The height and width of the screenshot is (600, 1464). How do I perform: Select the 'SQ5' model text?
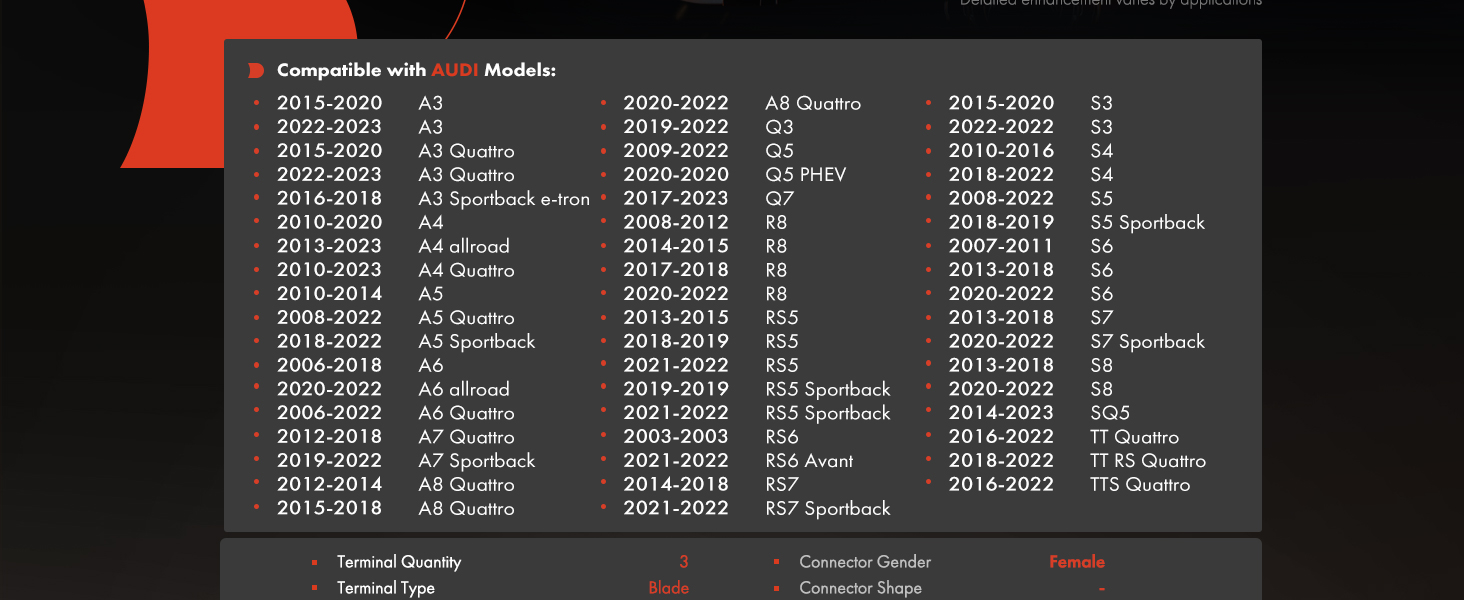[x=1110, y=413]
